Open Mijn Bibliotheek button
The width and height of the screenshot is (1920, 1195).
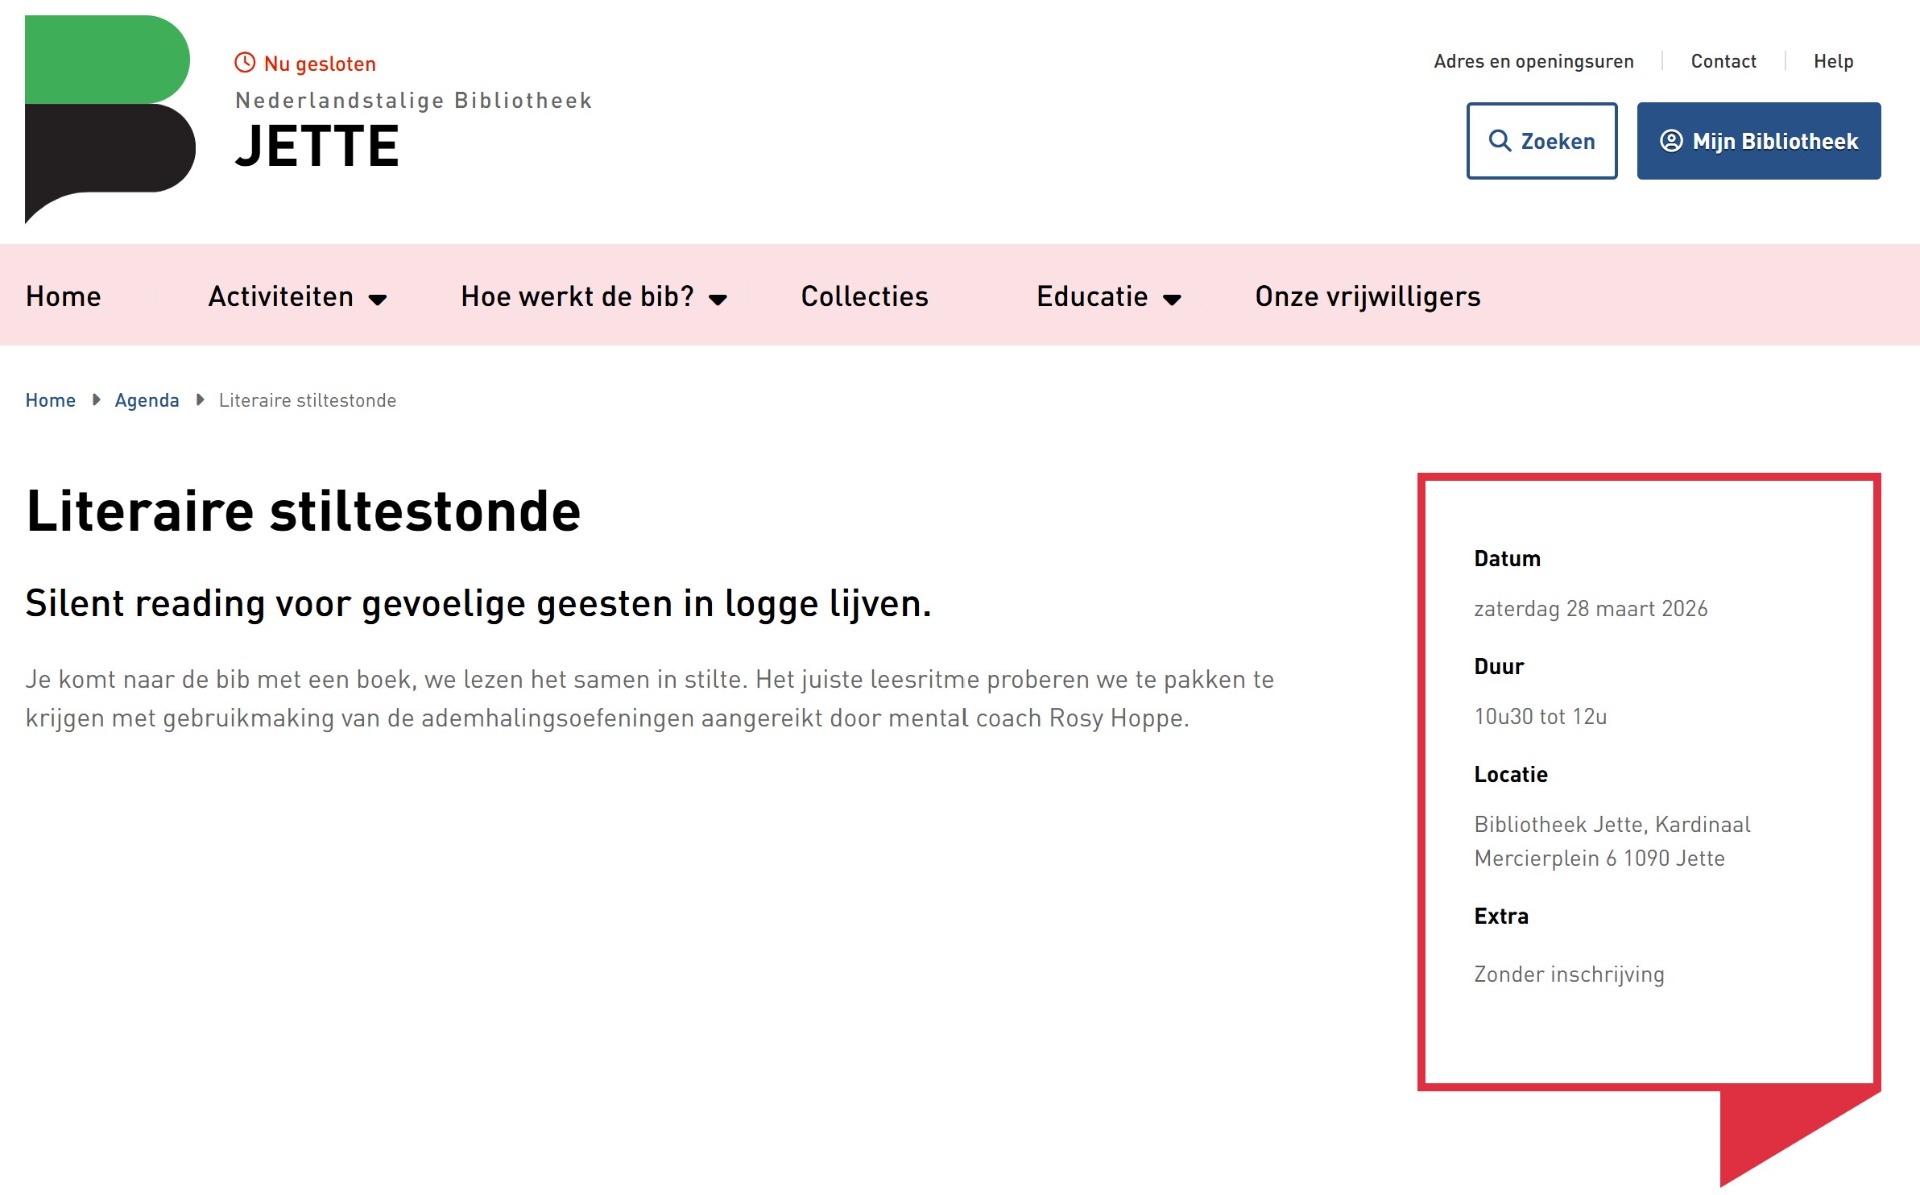(1758, 141)
